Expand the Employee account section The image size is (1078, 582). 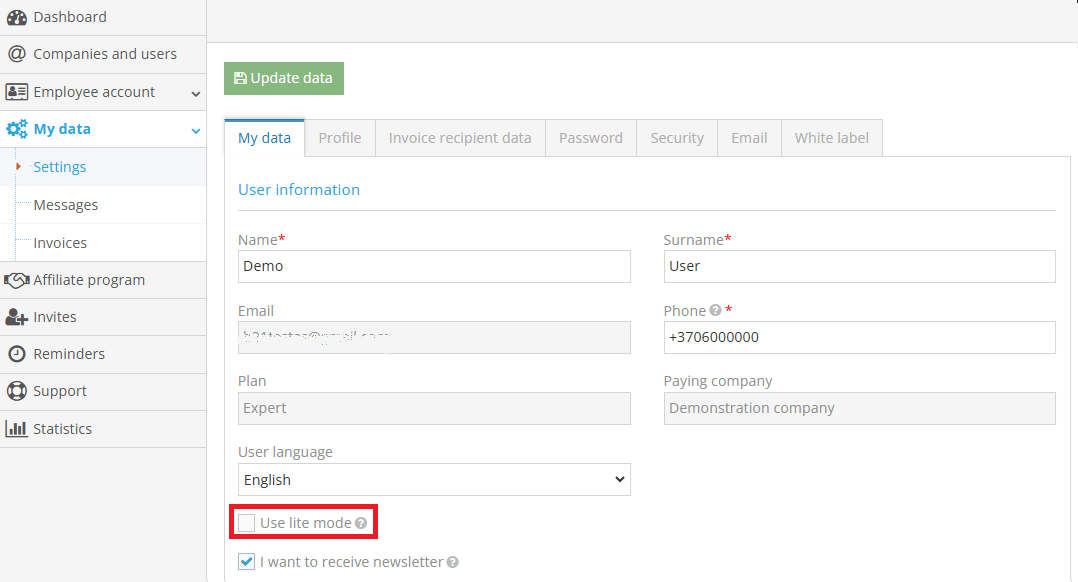point(195,91)
